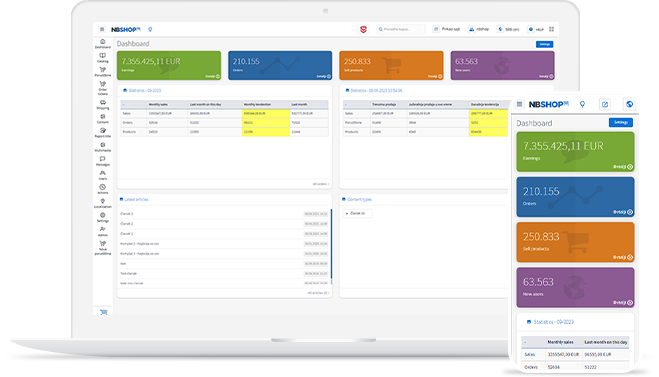This screenshot has height=377, width=659.
Task: Toggle the desktop hamburger menu
Action: click(x=102, y=29)
